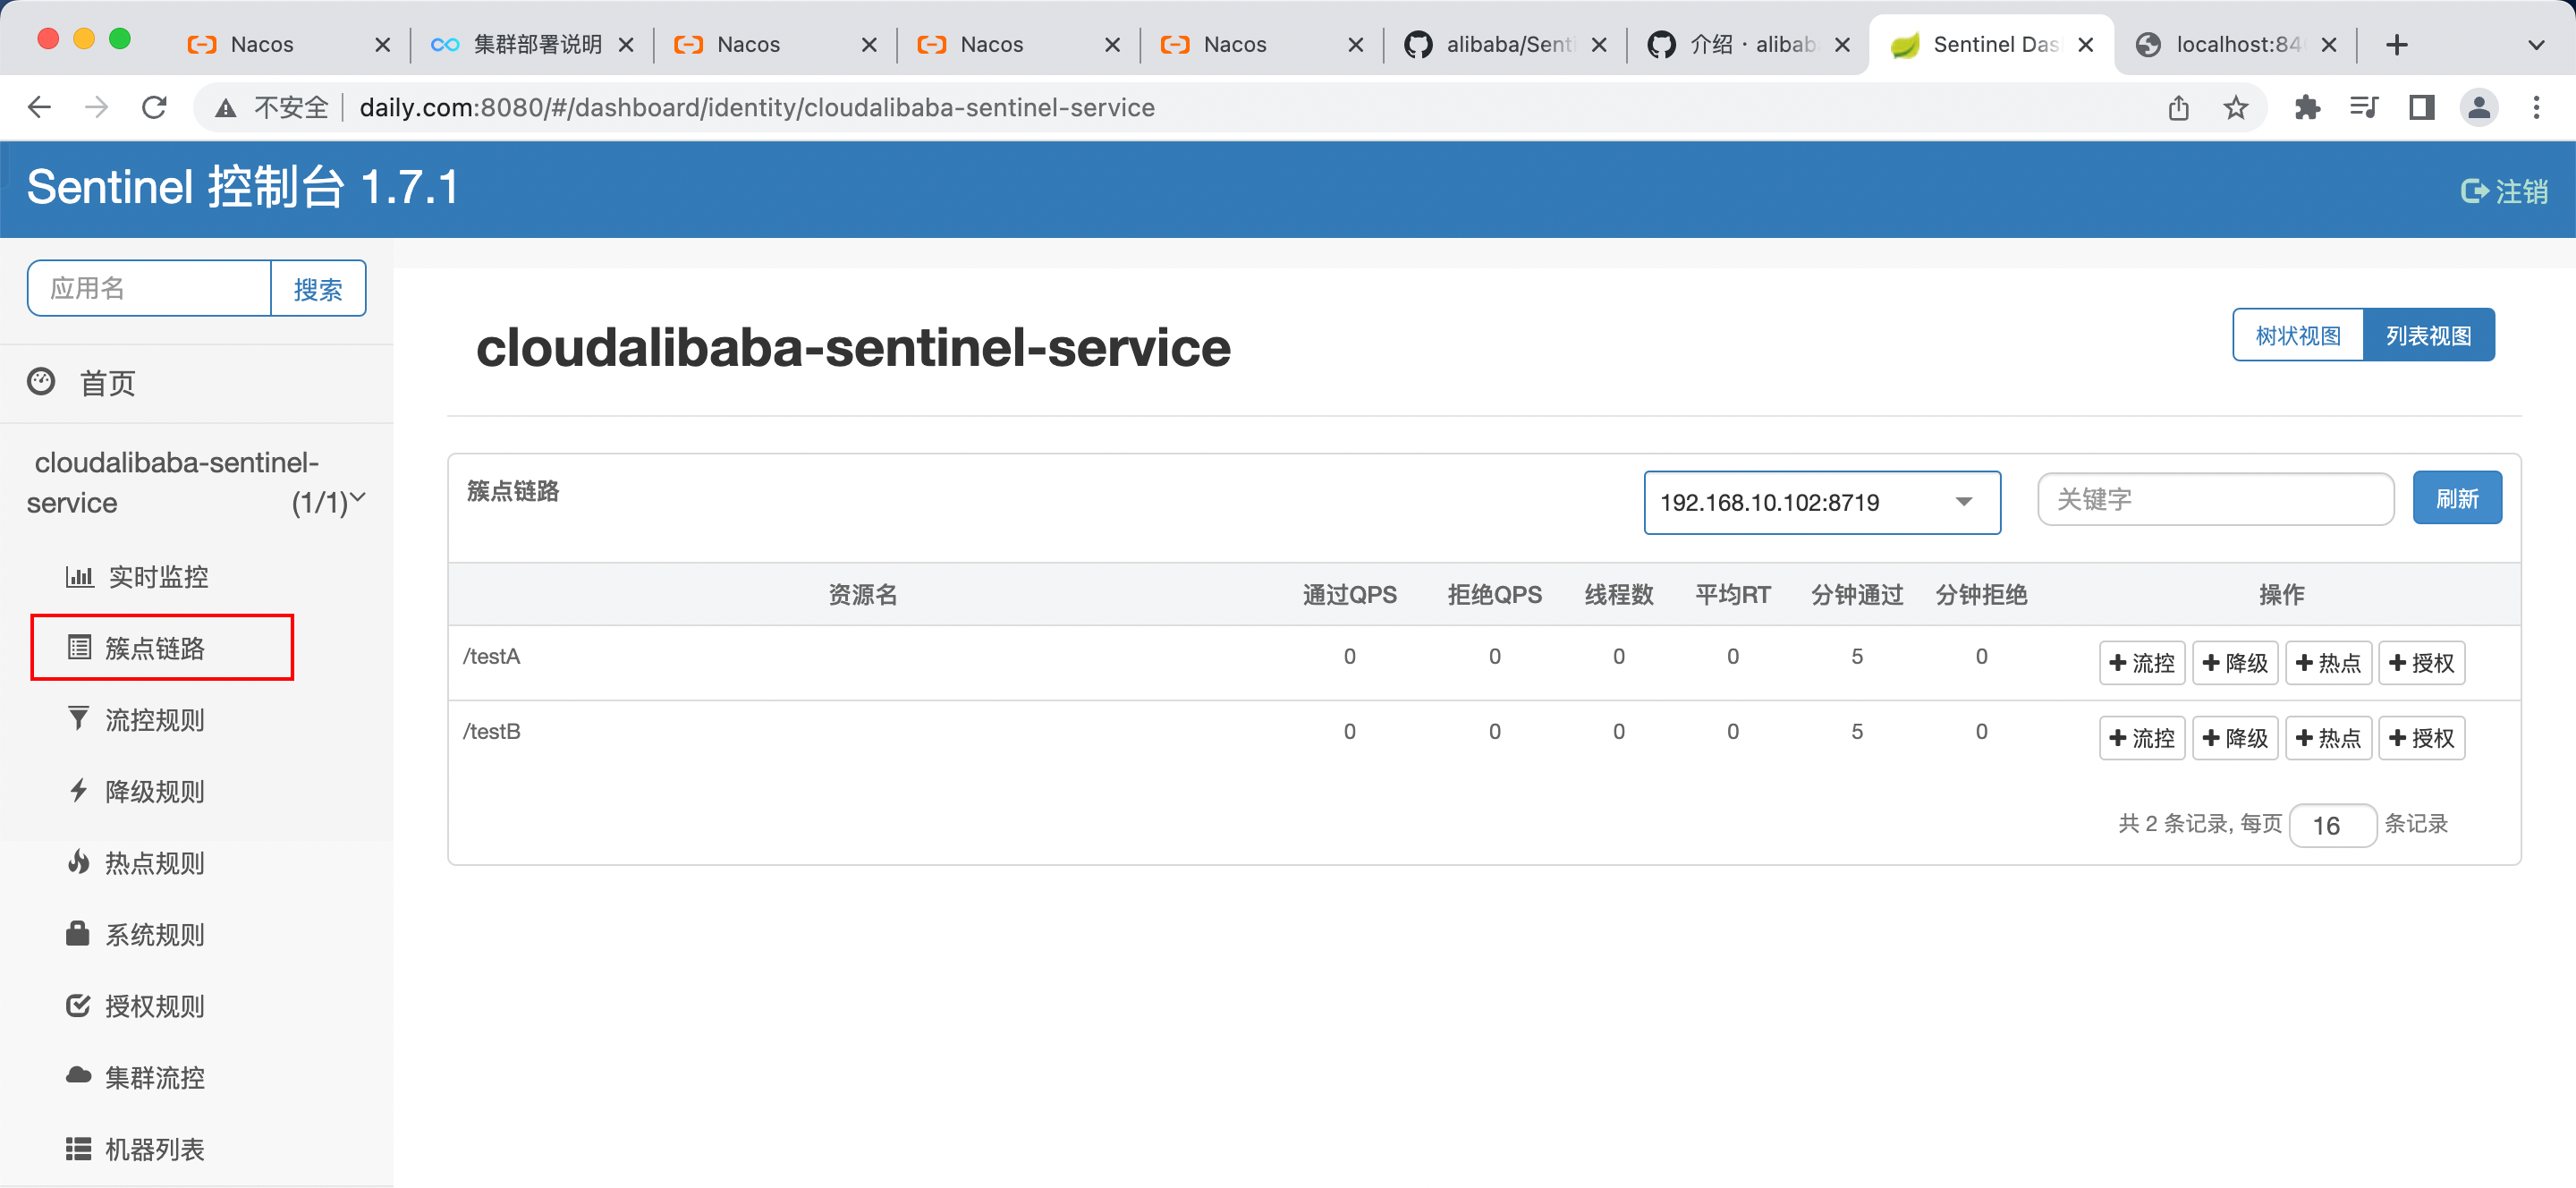Click the 注销 logout icon
The image size is (2576, 1188).
pyautogui.click(x=2474, y=190)
